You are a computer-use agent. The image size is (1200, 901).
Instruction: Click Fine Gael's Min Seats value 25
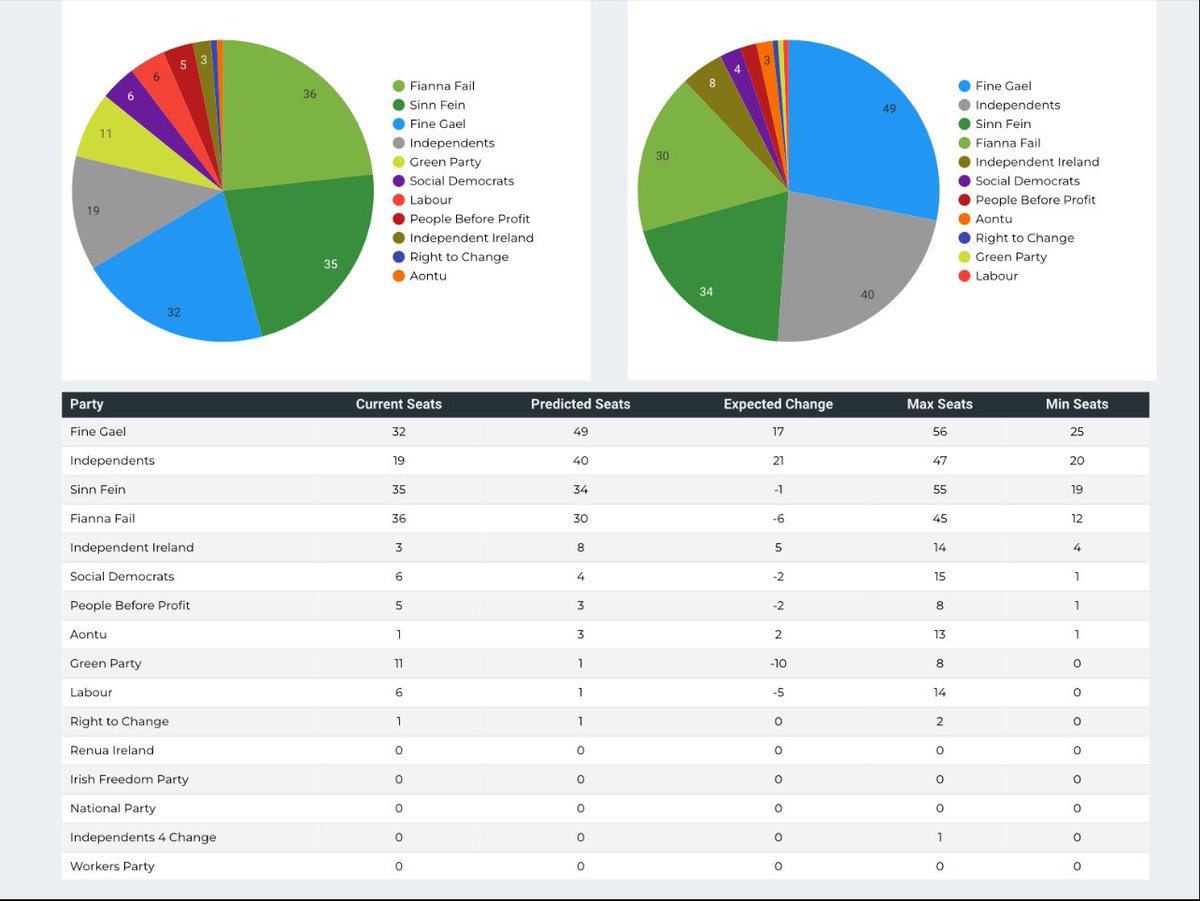[x=1077, y=432]
